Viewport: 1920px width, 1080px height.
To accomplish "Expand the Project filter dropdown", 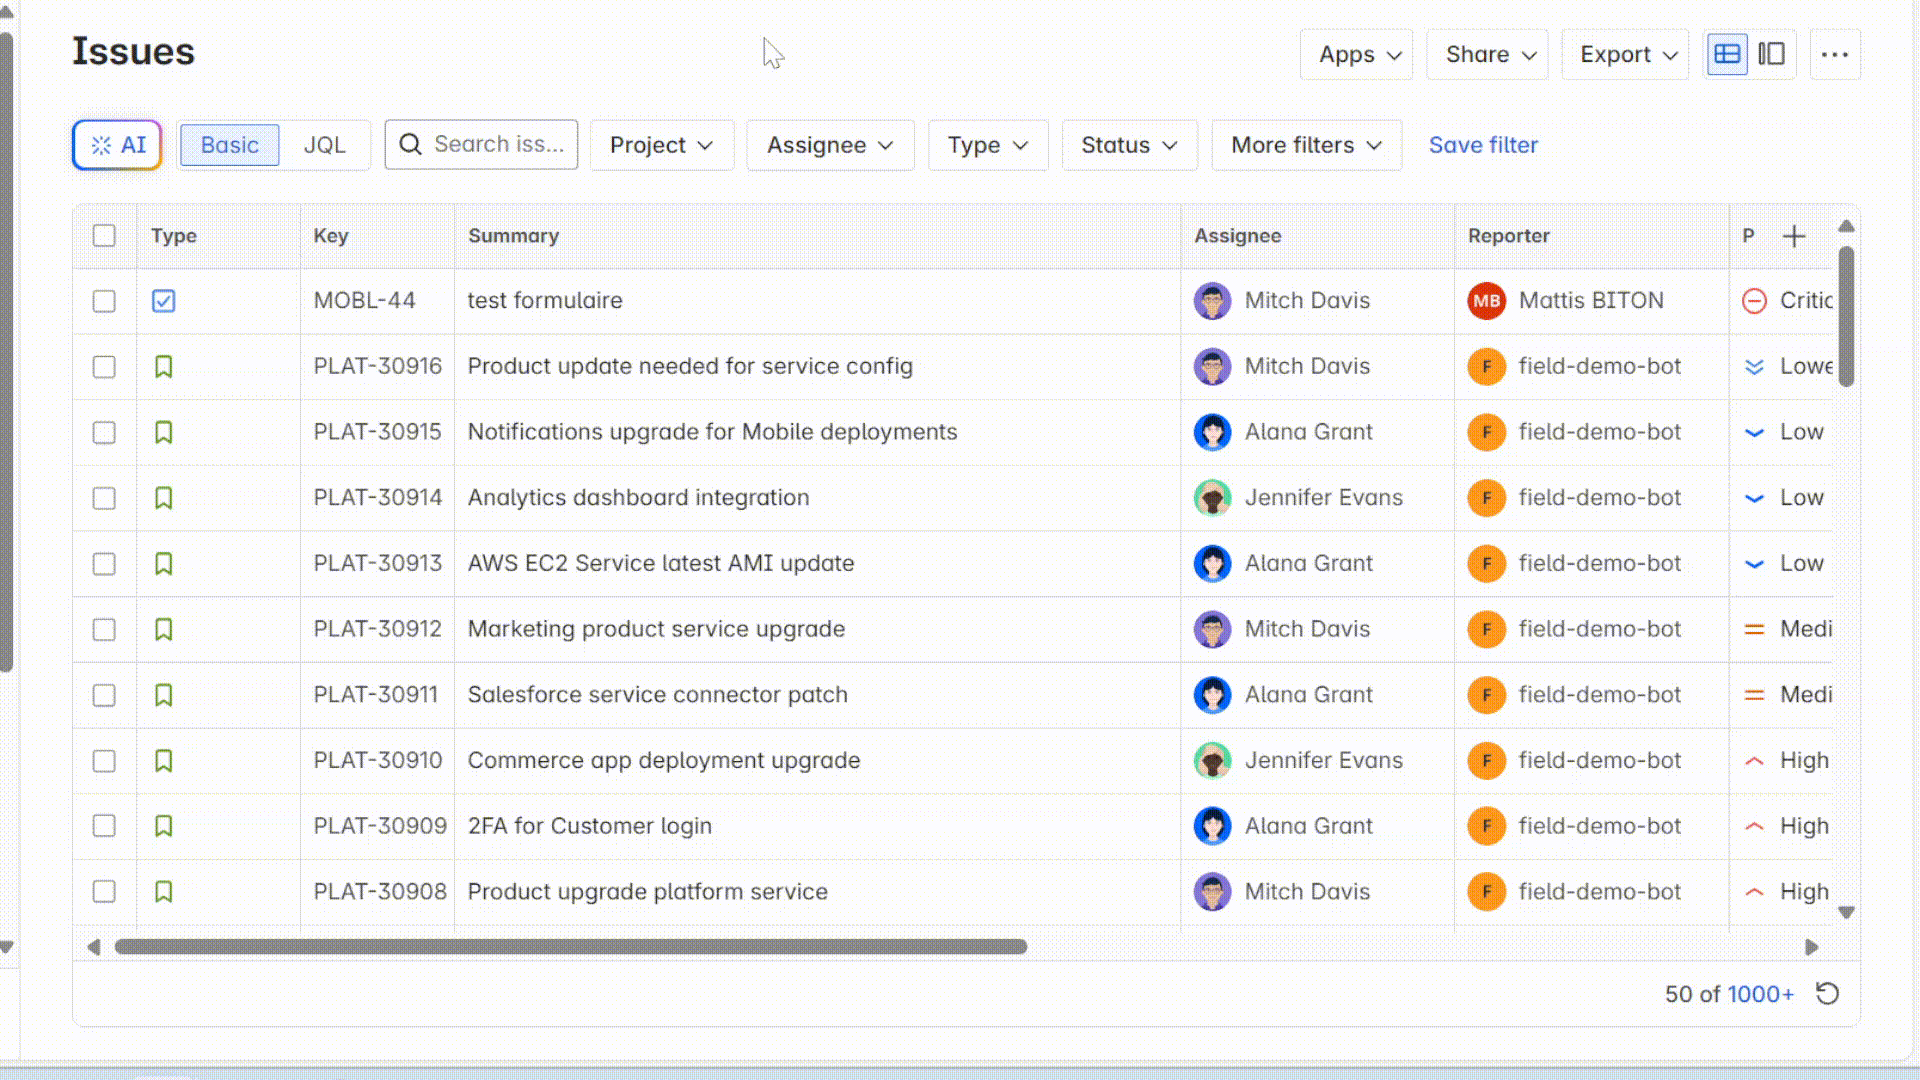I will [x=662, y=145].
